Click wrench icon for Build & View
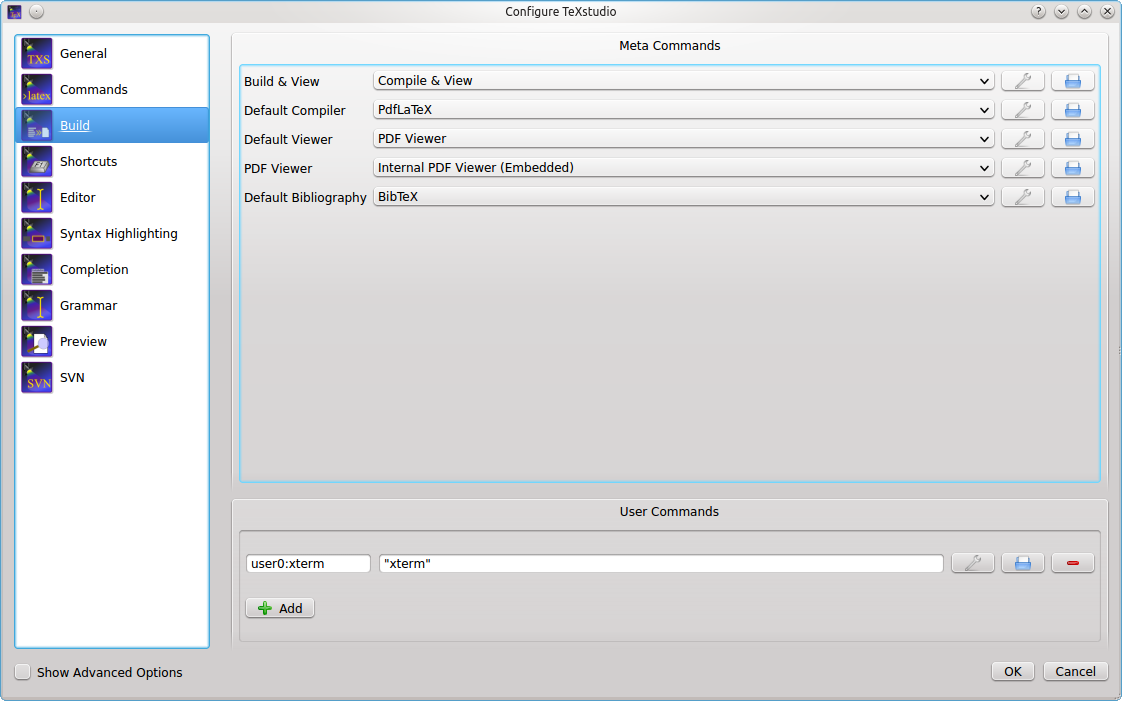 [x=1023, y=81]
